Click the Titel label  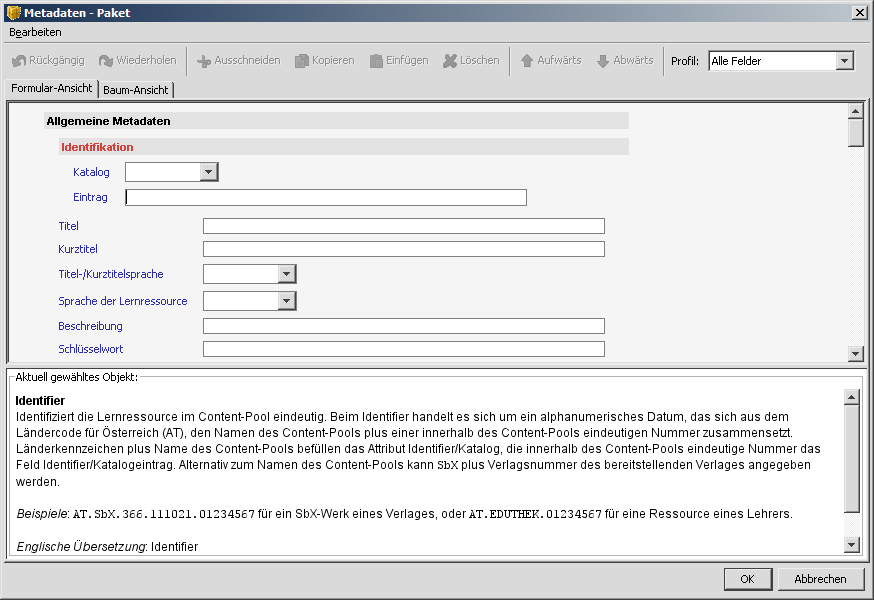point(68,226)
